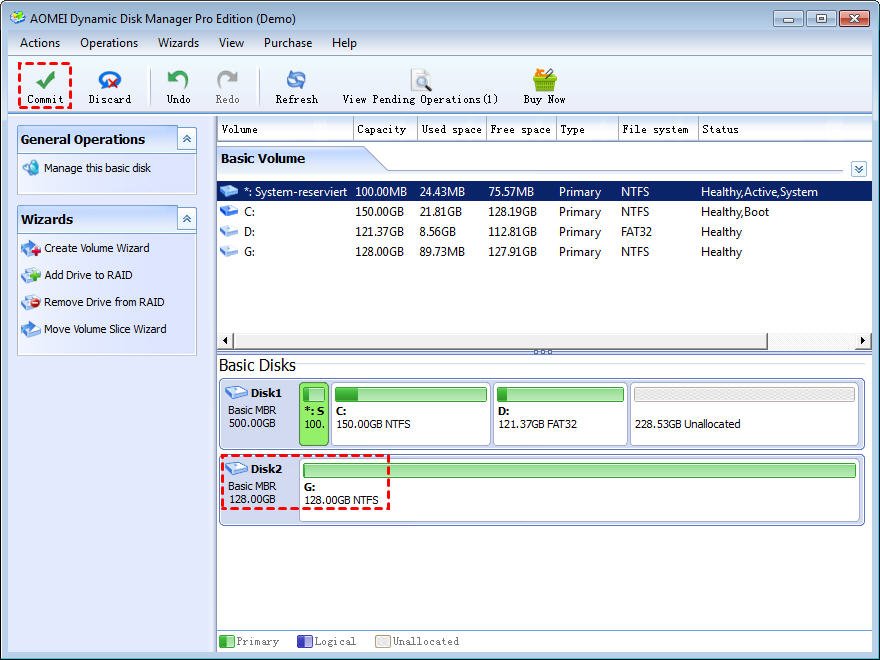Open the Operations menu
The width and height of the screenshot is (880, 660).
tap(109, 43)
